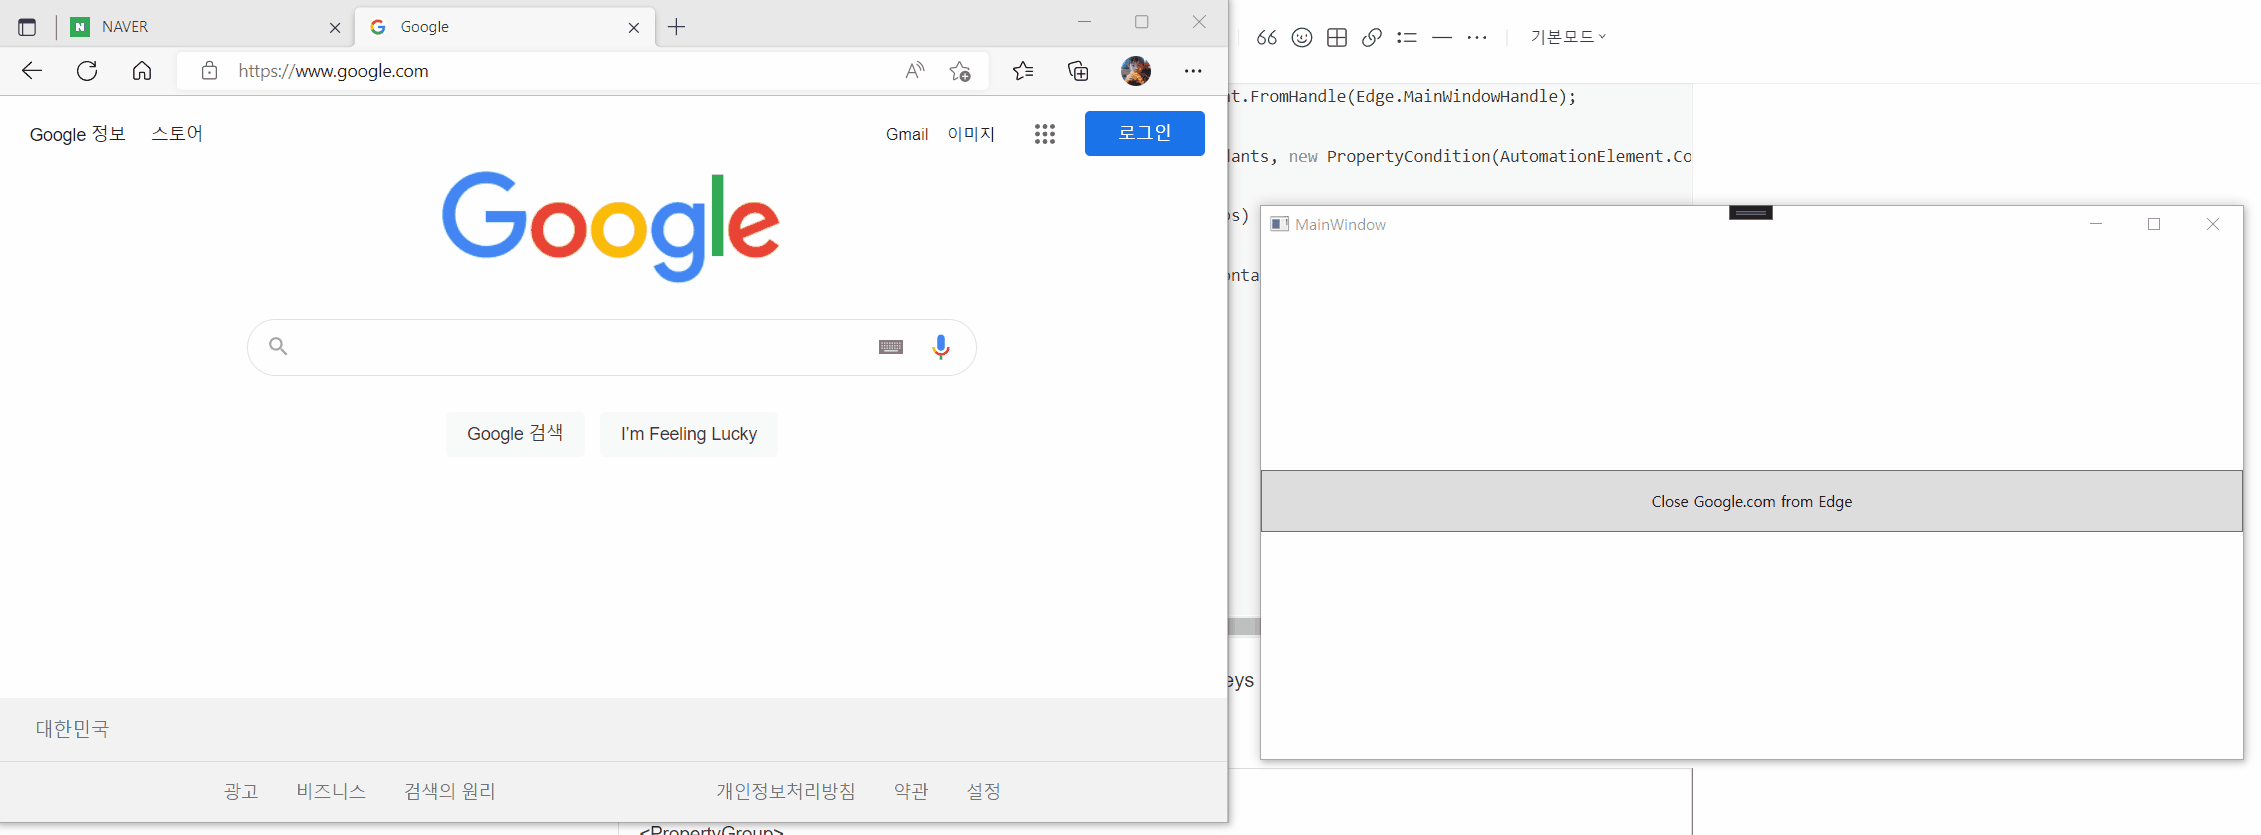Screen dimensions: 2261x835
Task: Add this page to favorites star icon
Action: [960, 71]
